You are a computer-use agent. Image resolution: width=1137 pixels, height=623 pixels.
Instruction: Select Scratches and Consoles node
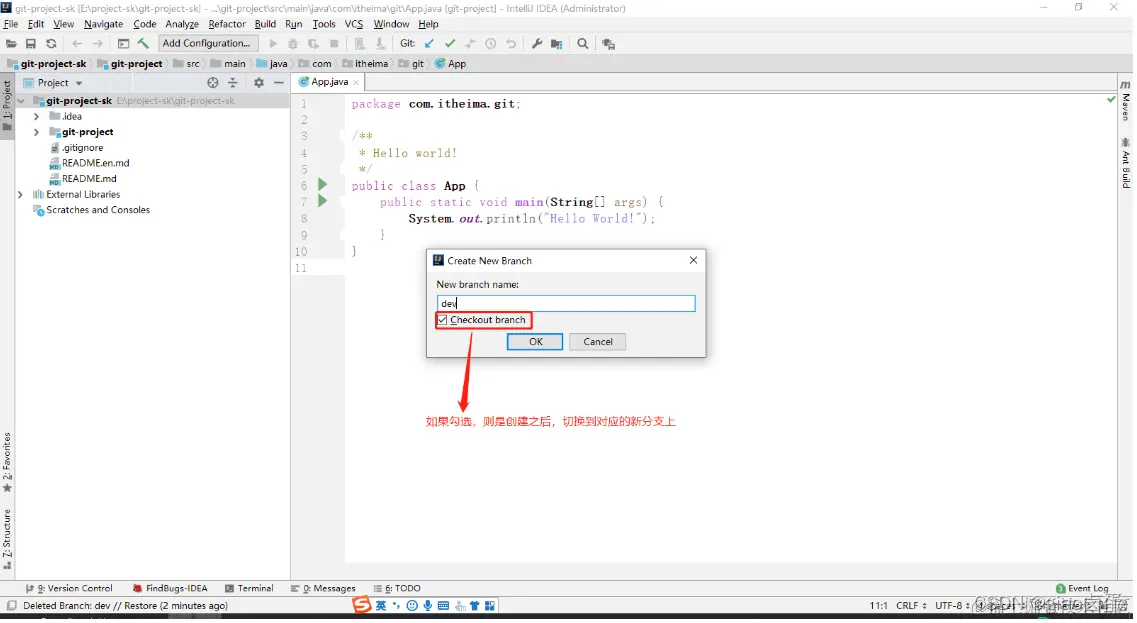pos(91,210)
